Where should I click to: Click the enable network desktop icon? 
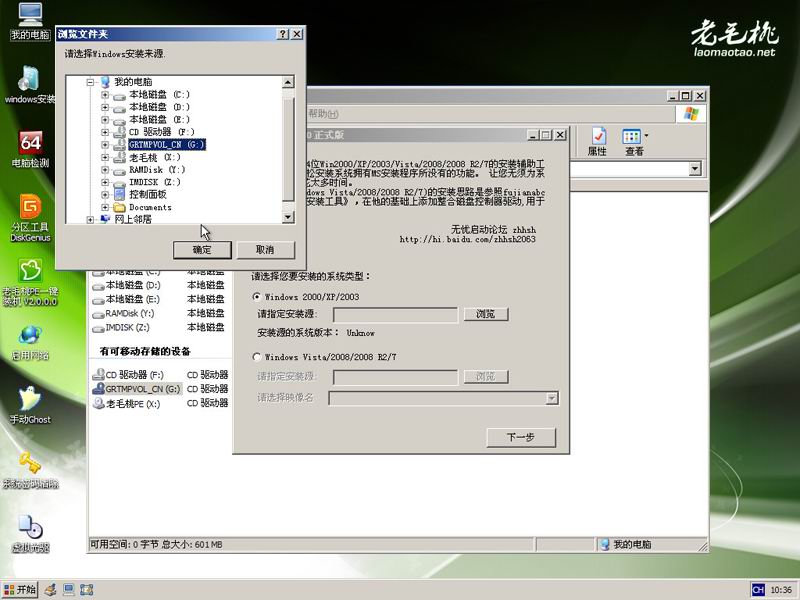(30, 342)
